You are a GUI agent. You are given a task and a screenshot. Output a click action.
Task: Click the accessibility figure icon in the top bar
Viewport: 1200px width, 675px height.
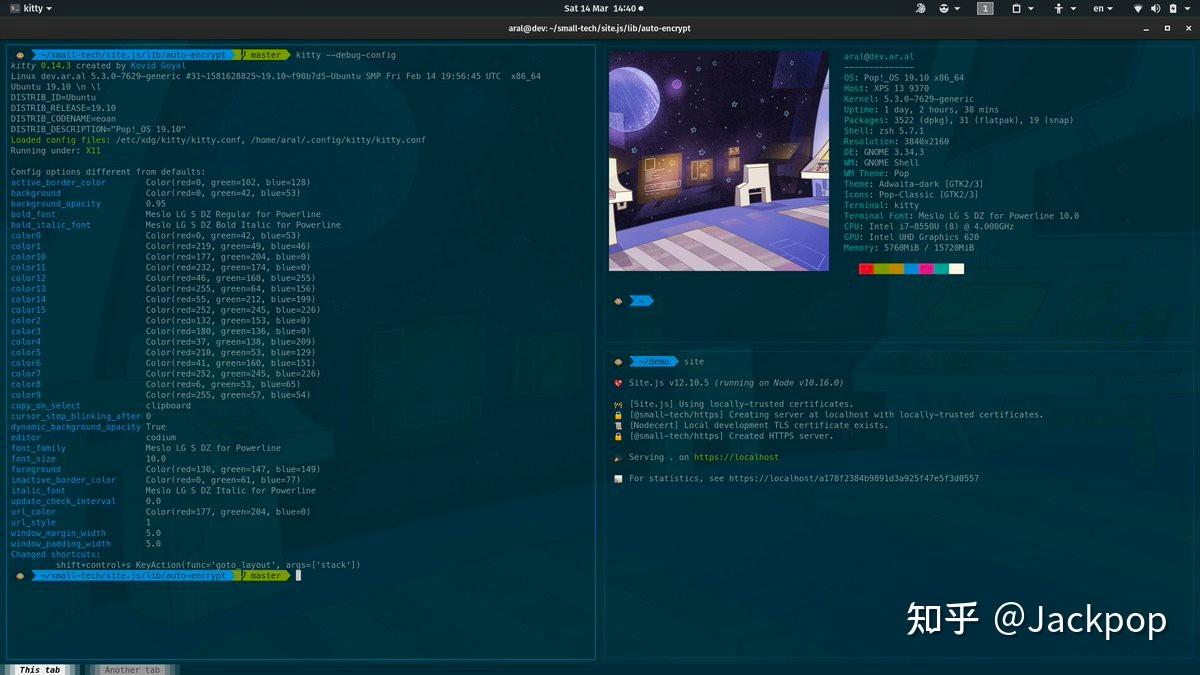point(1059,8)
